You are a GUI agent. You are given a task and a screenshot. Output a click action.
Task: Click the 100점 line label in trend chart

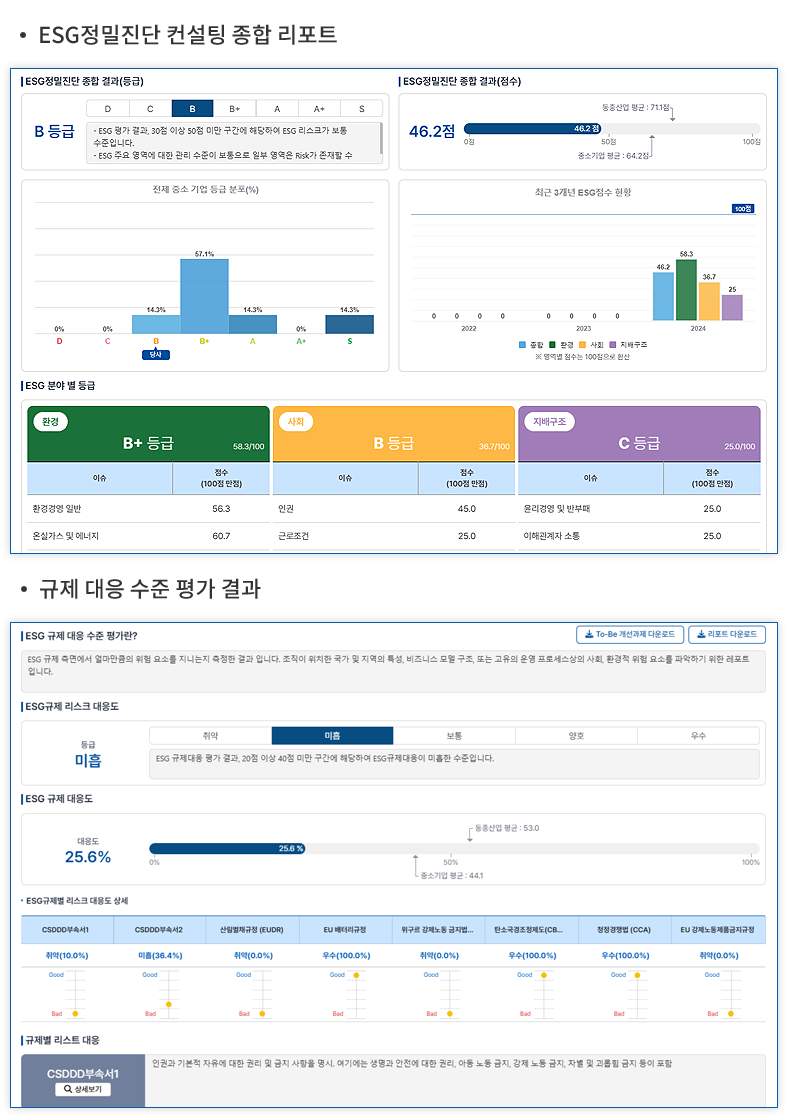coord(743,209)
